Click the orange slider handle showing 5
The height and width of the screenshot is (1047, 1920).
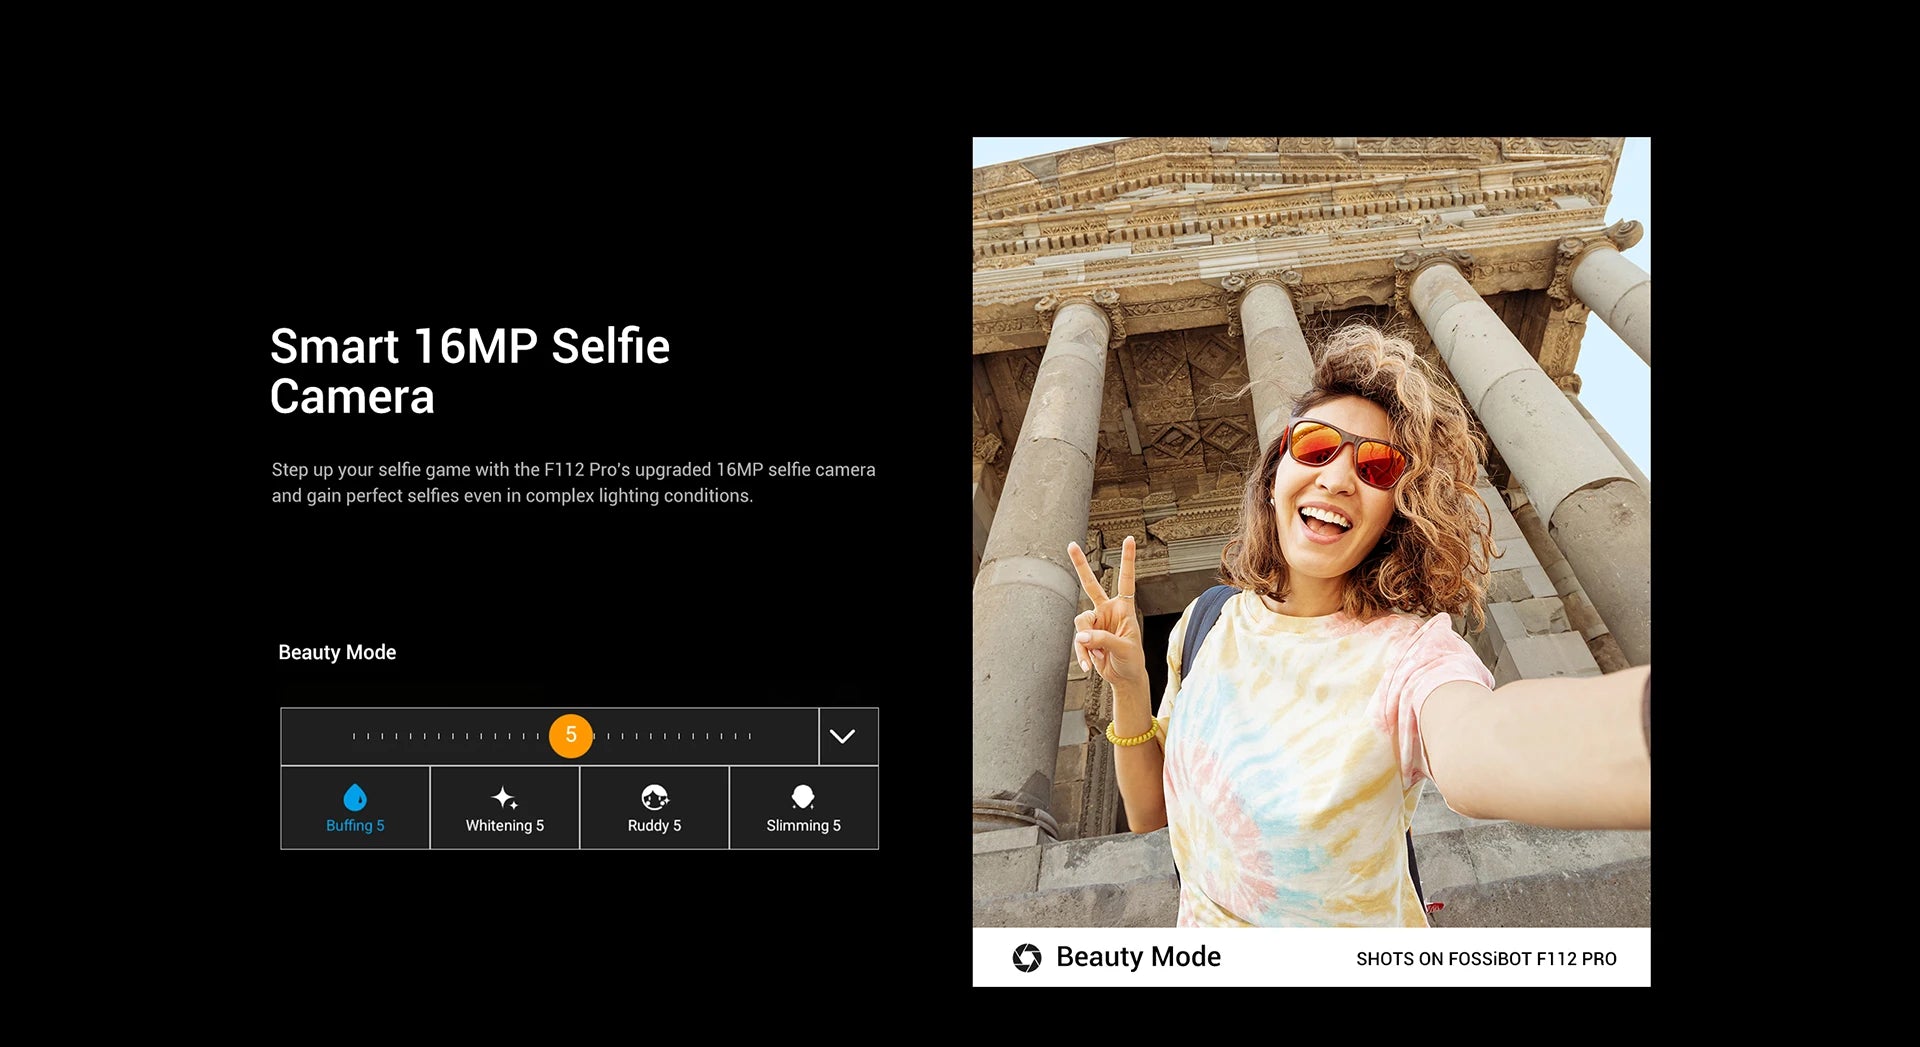point(571,736)
